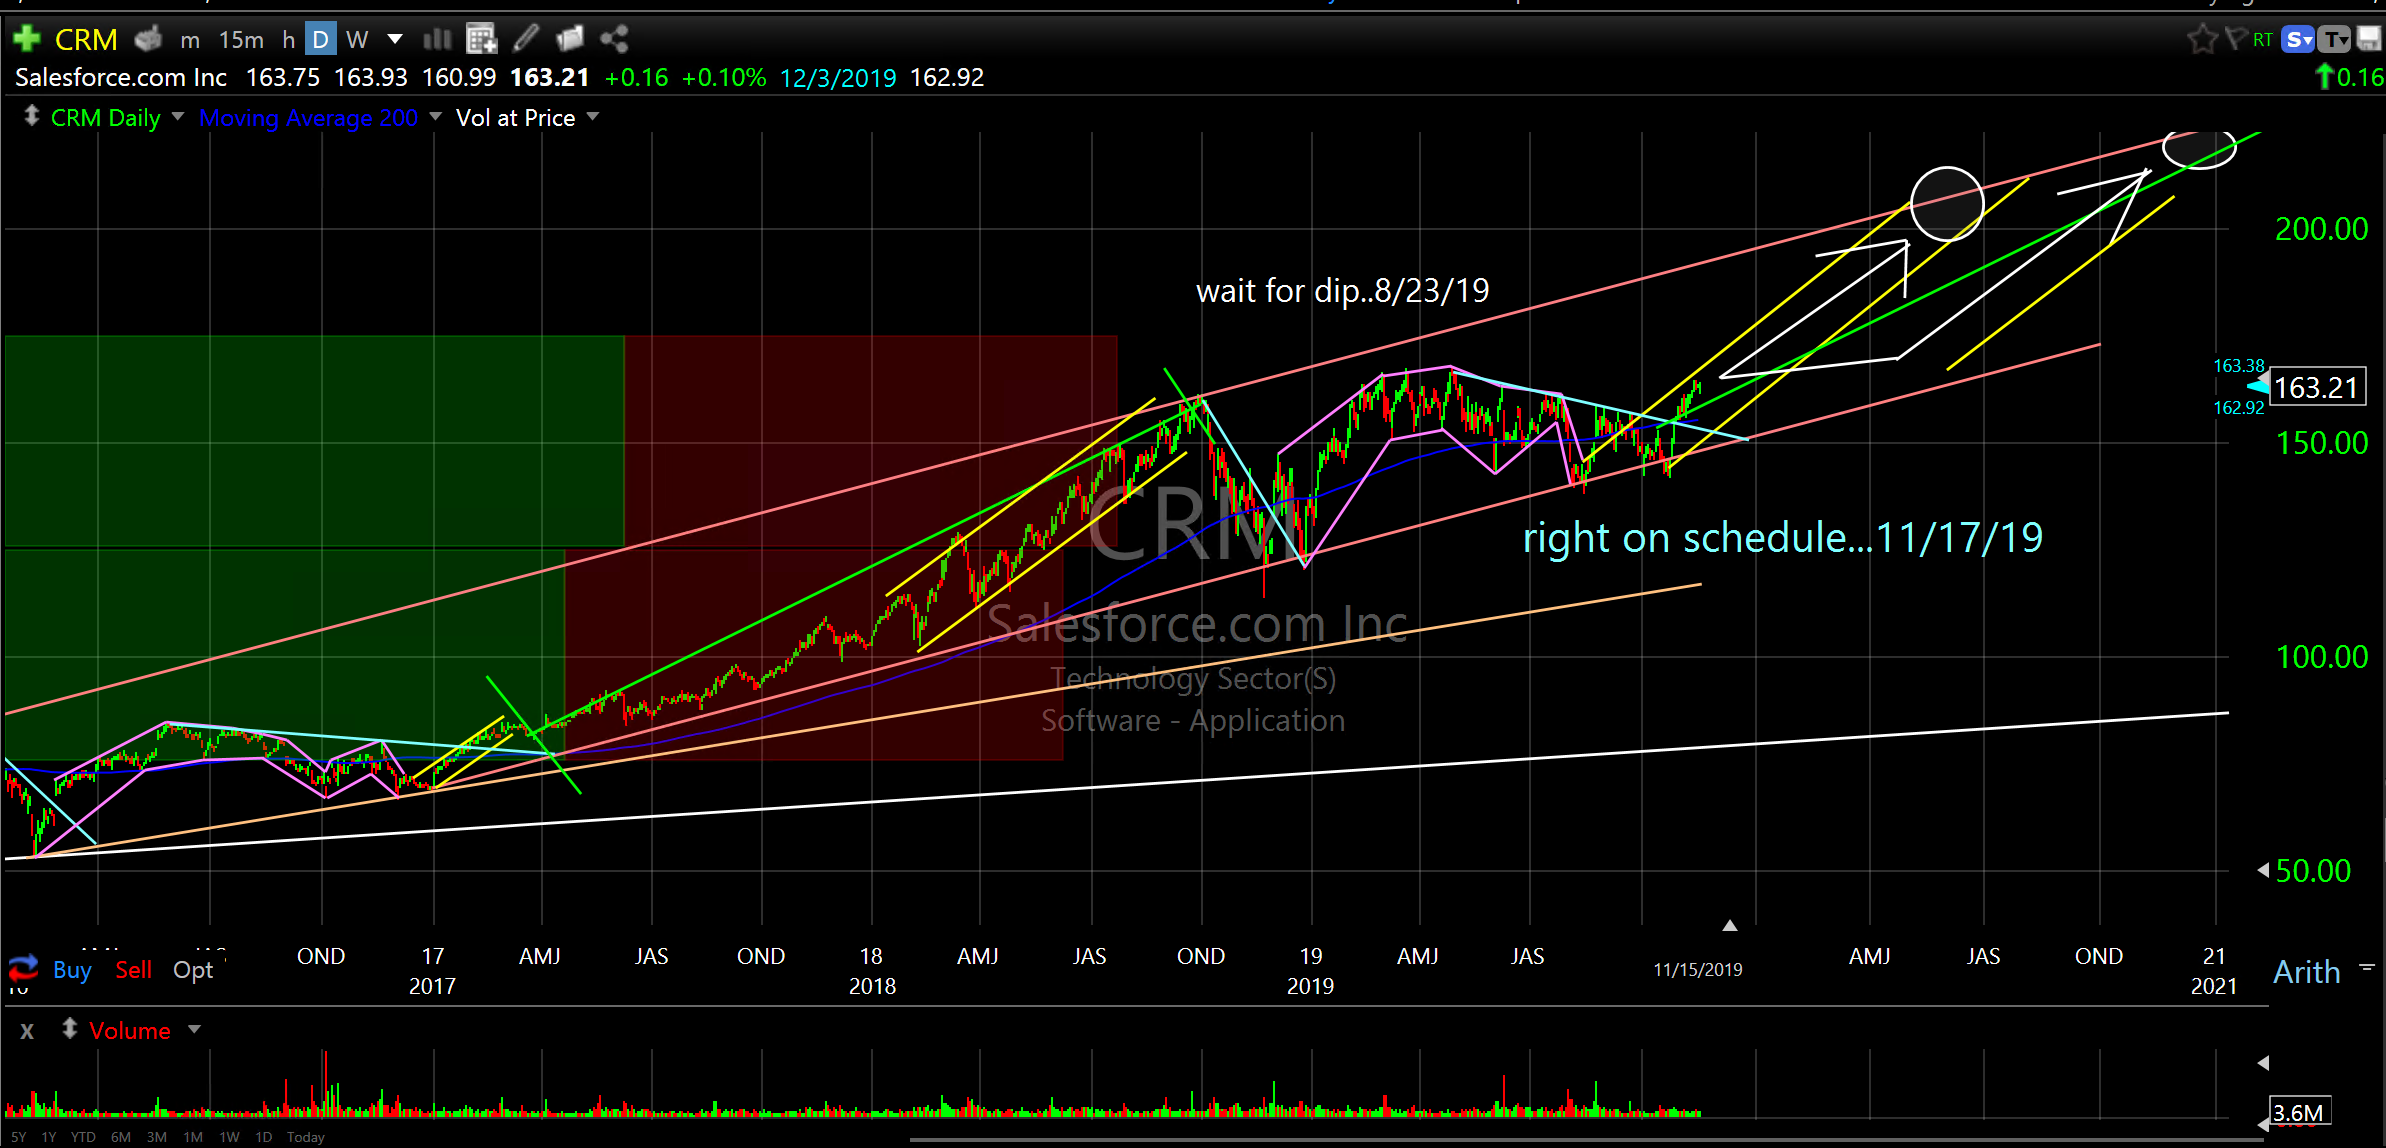This screenshot has height=1148, width=2386.
Task: Open the Moving Average 200 dropdown
Action: click(436, 117)
